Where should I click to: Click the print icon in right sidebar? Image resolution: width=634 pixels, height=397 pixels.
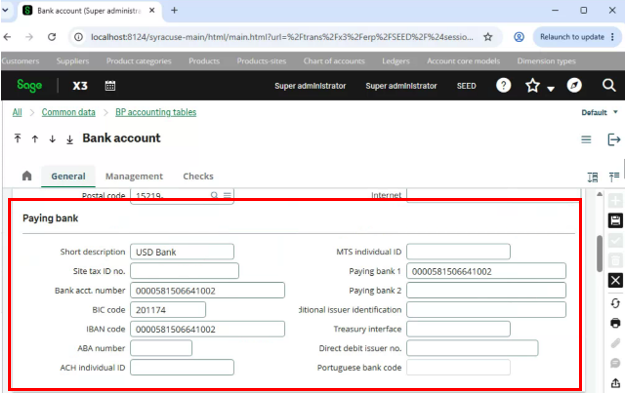pyautogui.click(x=615, y=323)
